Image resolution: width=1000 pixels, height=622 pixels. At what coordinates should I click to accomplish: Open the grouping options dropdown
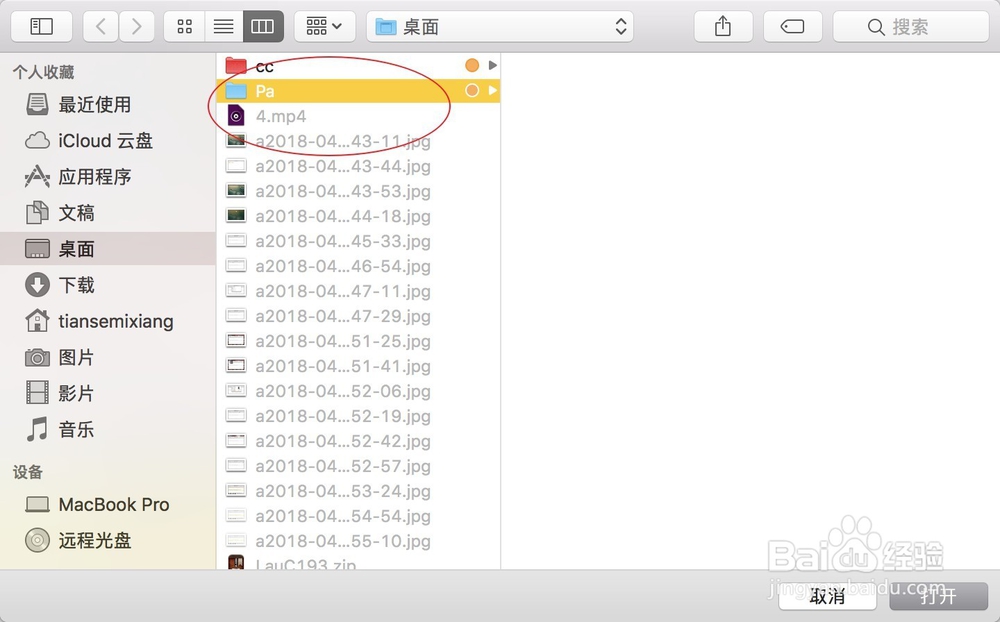point(324,26)
